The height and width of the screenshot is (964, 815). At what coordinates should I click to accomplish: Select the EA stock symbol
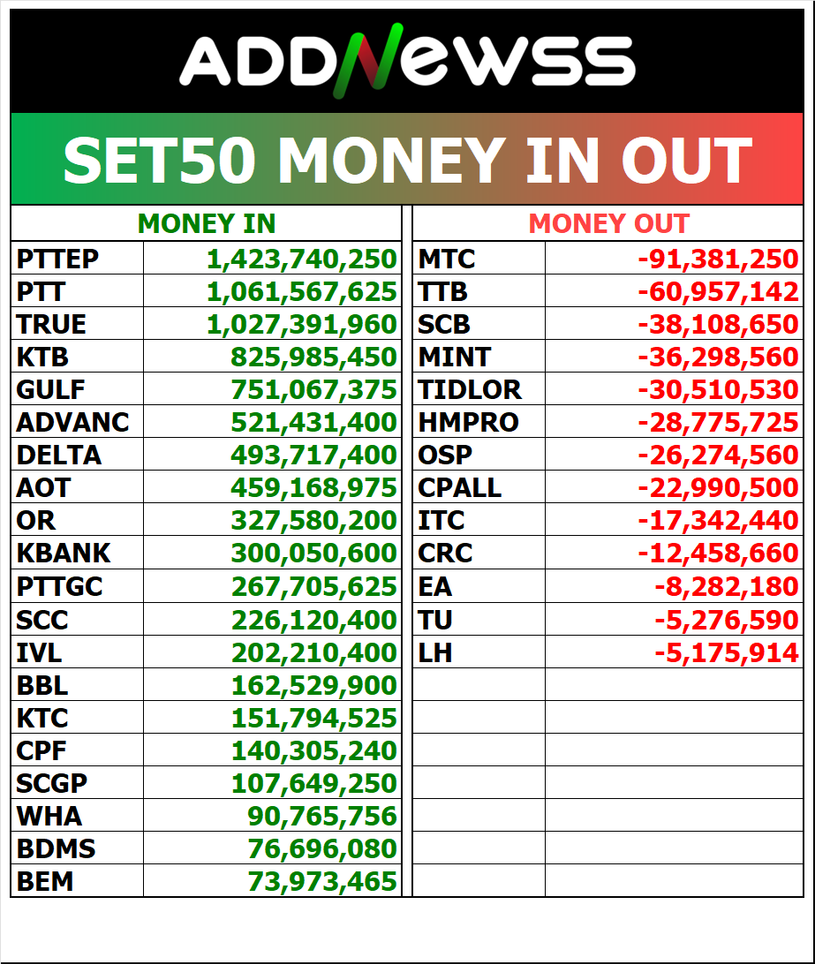435,586
